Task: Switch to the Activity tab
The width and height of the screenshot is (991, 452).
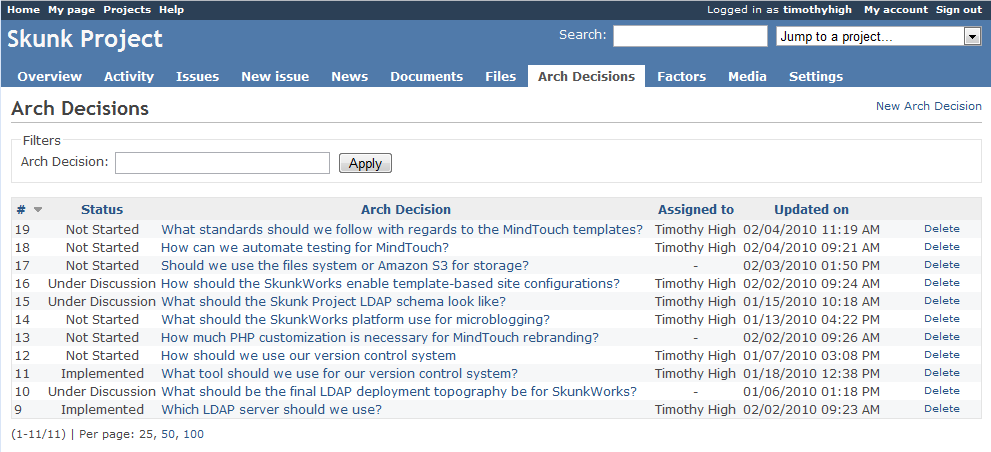Action: 129,76
